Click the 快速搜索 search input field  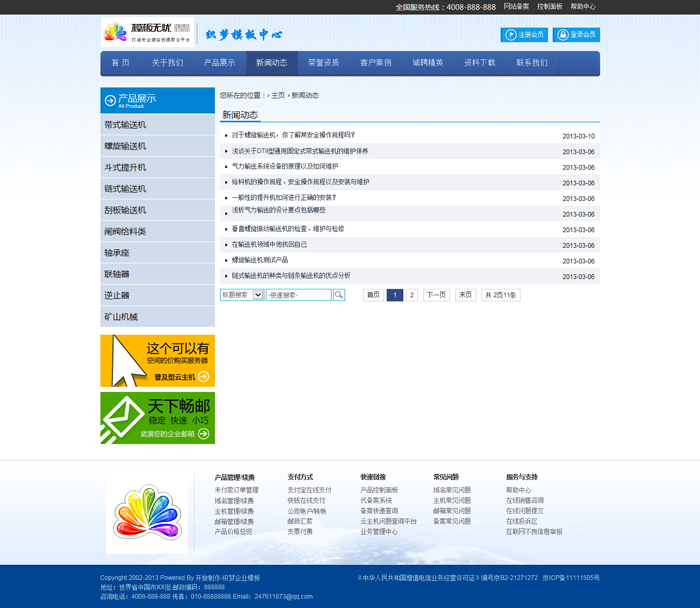point(299,295)
